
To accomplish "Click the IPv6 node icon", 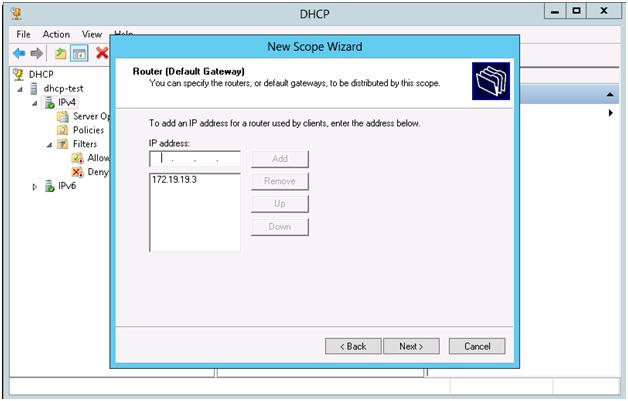I will click(50, 186).
